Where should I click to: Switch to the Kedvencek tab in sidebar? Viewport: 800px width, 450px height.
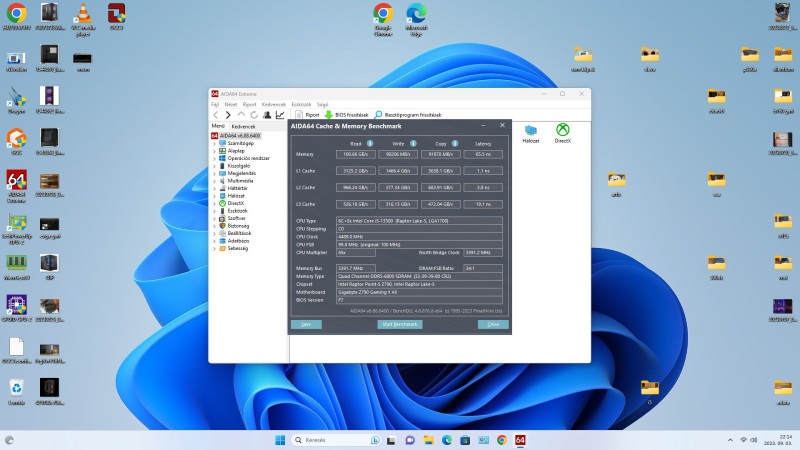click(x=243, y=126)
